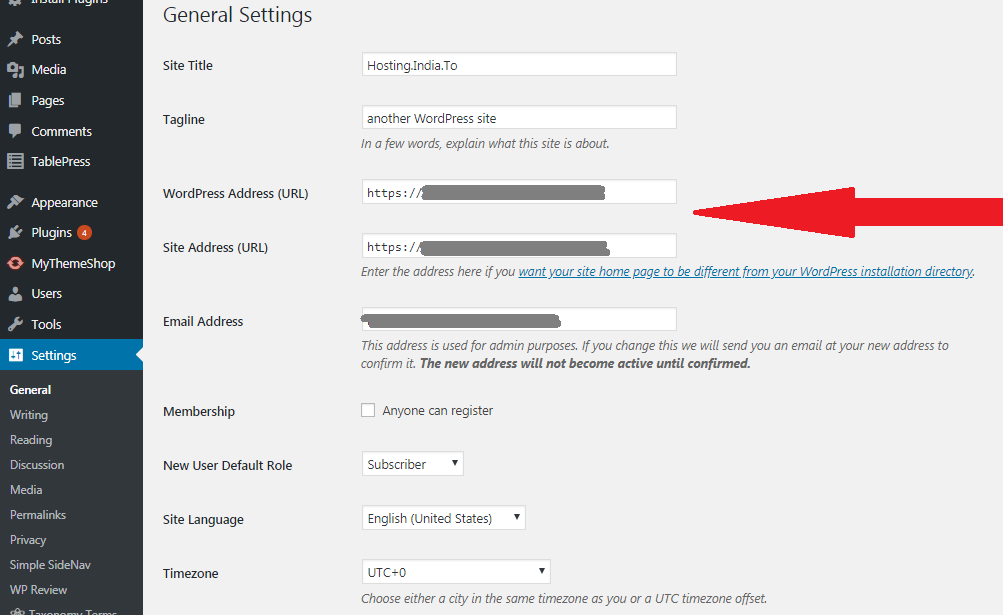Click the MyThemeShop logo icon
The image size is (1003, 615).
click(15, 263)
